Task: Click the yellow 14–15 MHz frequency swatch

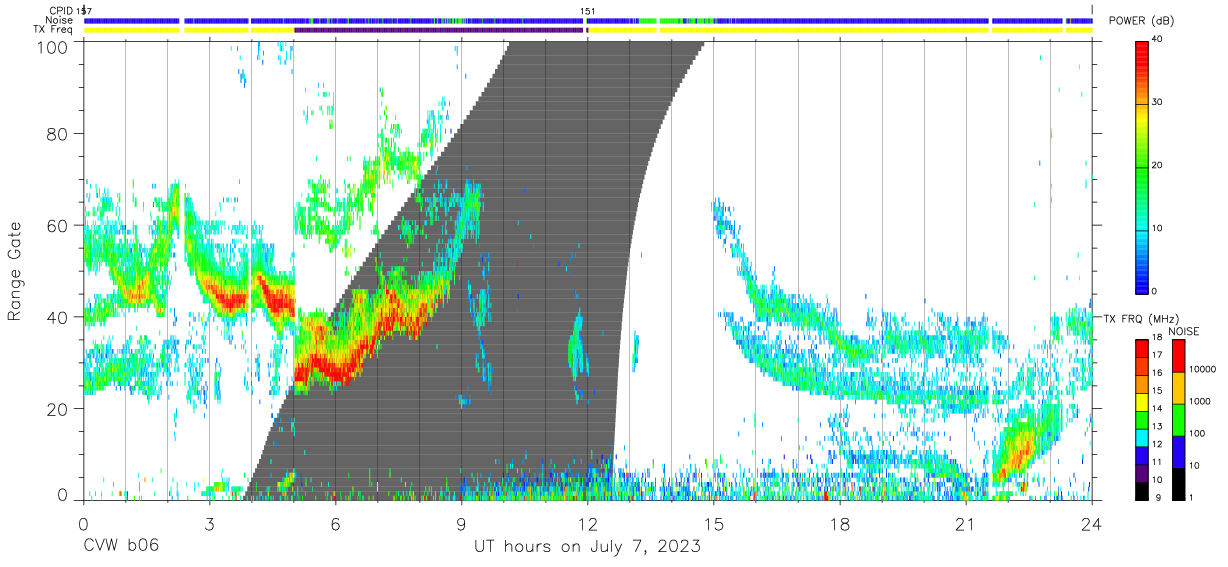Action: pyautogui.click(x=1141, y=401)
